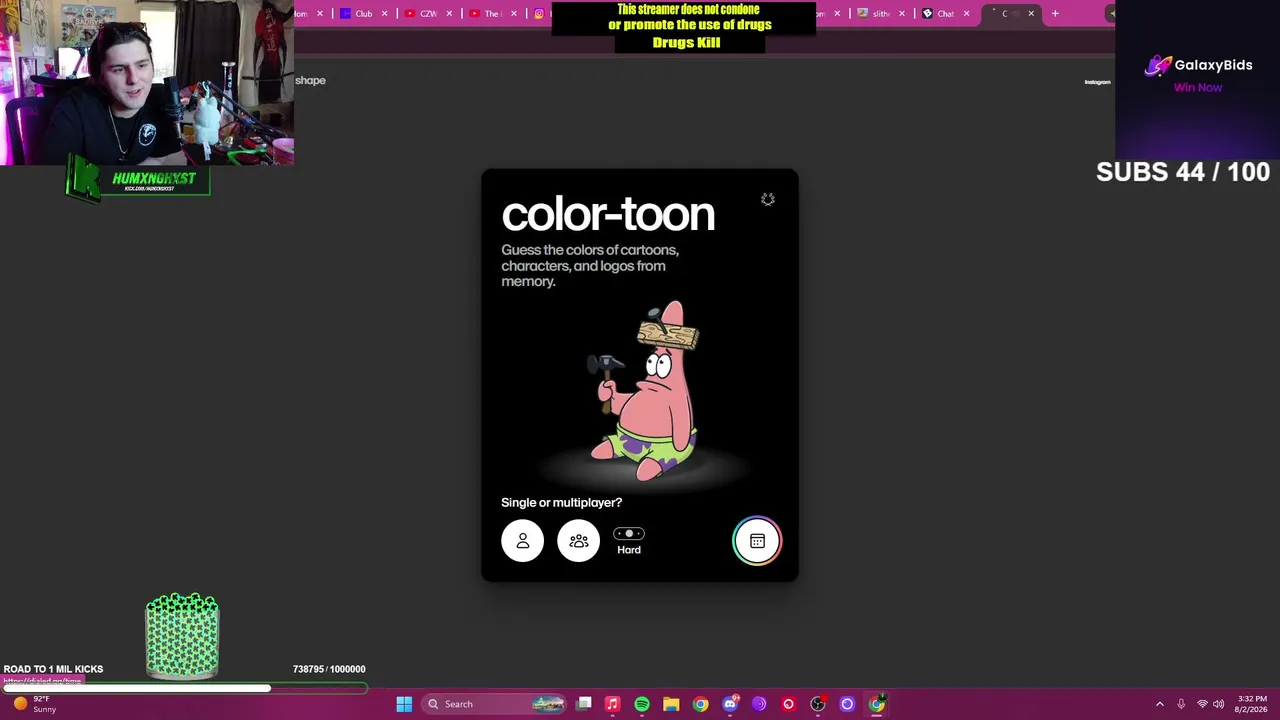
Task: Click the "Single or multiplayer?" prompt text
Action: [x=561, y=503]
